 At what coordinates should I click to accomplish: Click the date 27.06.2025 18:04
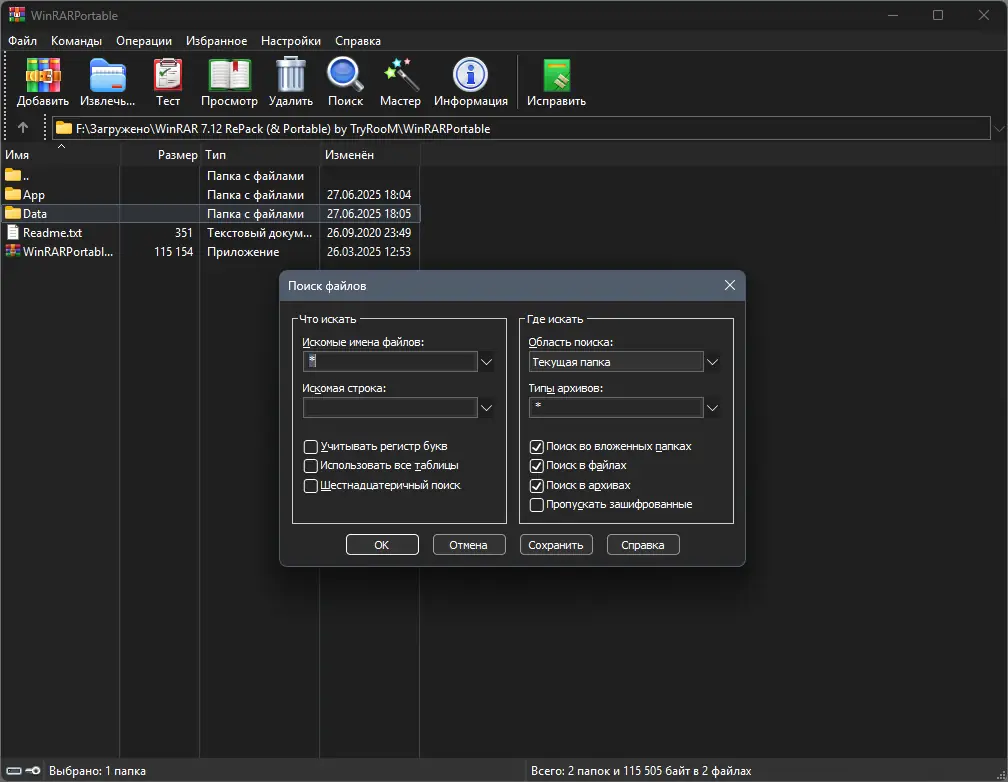pos(369,194)
